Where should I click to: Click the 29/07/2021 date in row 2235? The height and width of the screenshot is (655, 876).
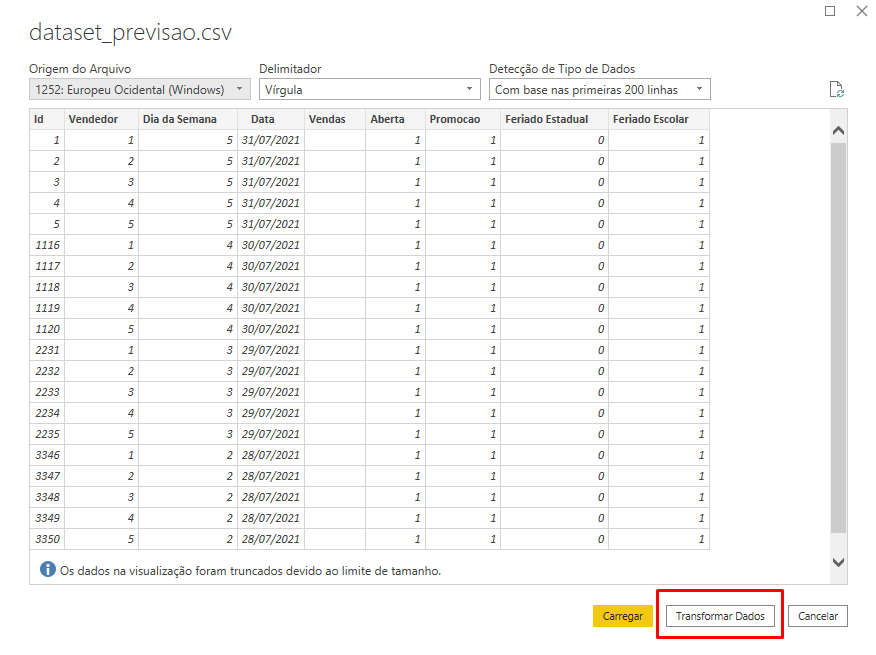[270, 434]
